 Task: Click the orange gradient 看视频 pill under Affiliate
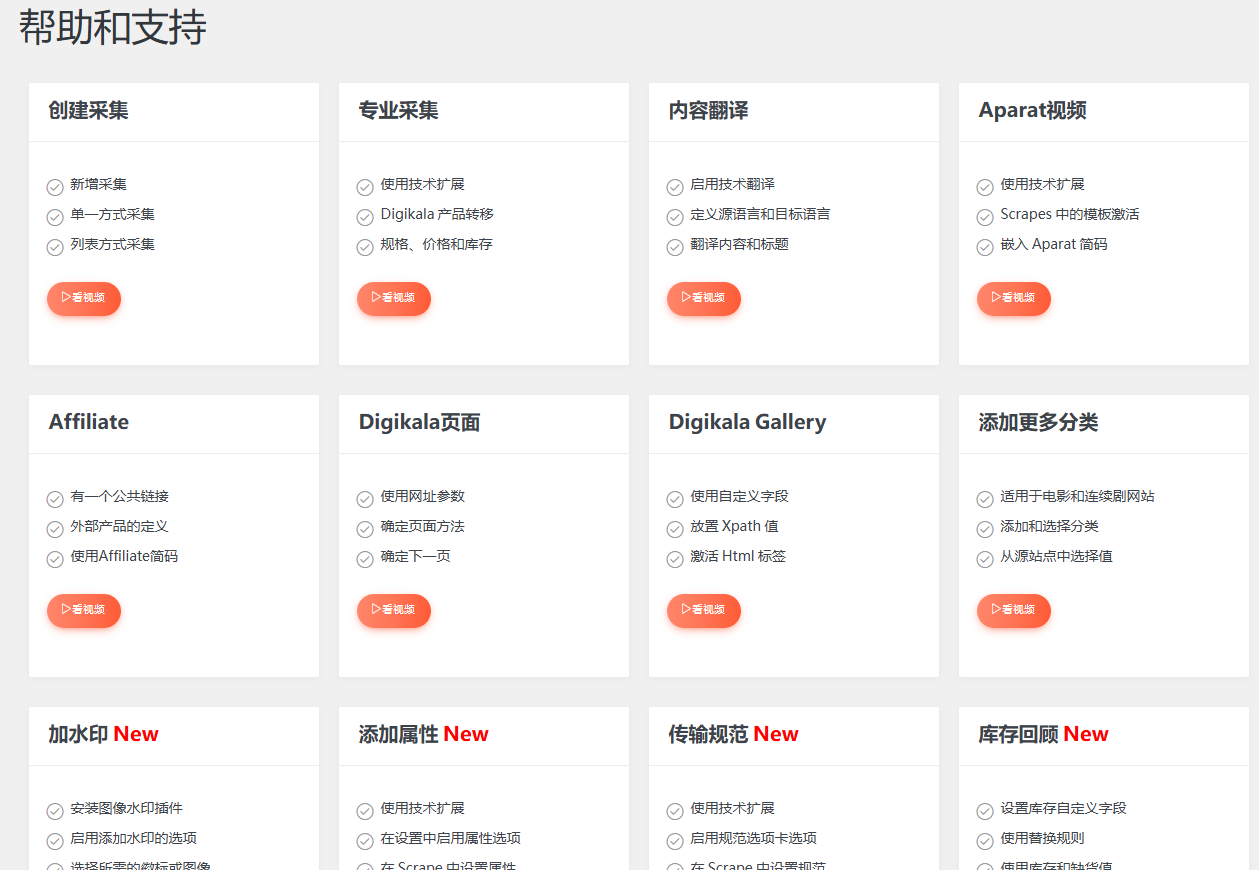[x=84, y=610]
